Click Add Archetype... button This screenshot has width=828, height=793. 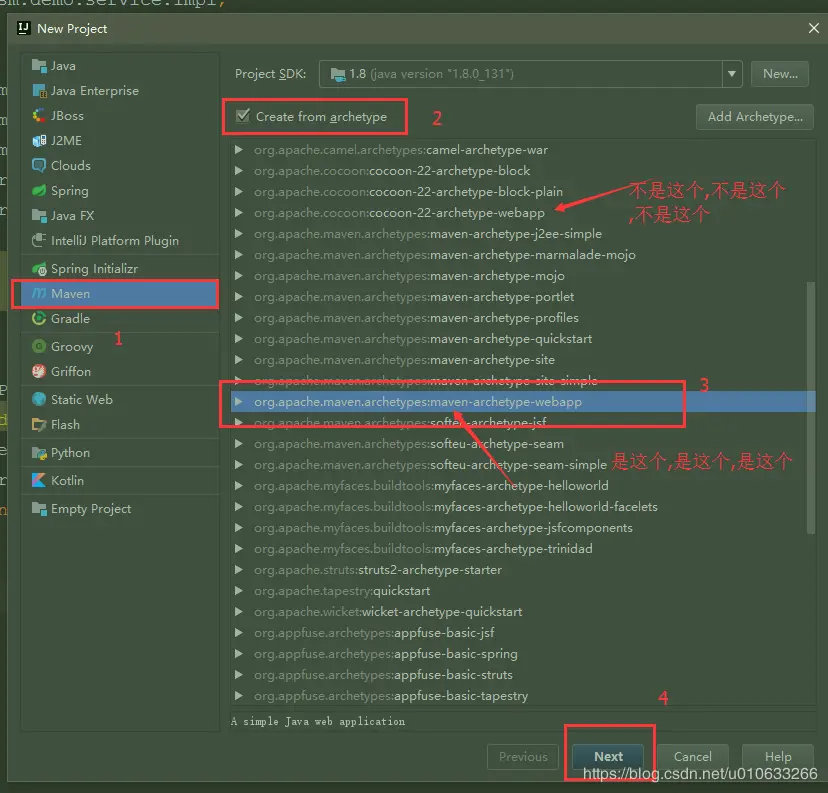point(755,117)
